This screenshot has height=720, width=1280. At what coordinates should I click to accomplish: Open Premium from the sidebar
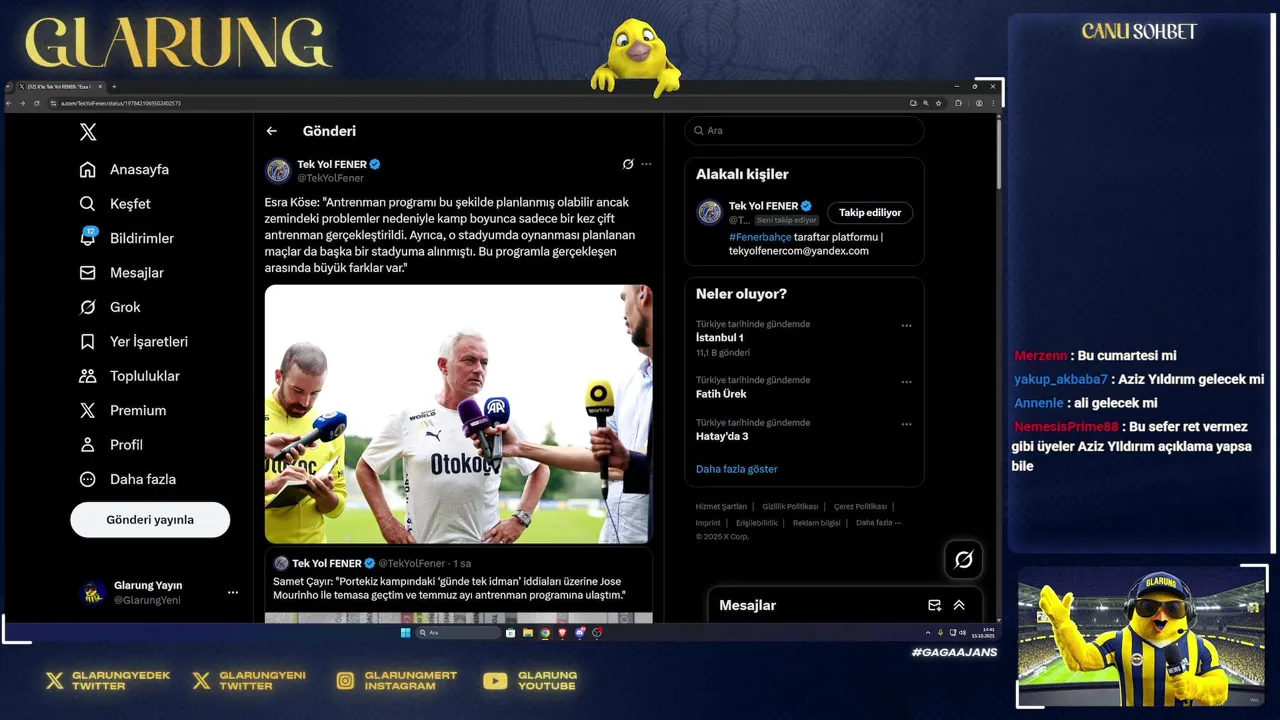(123, 411)
